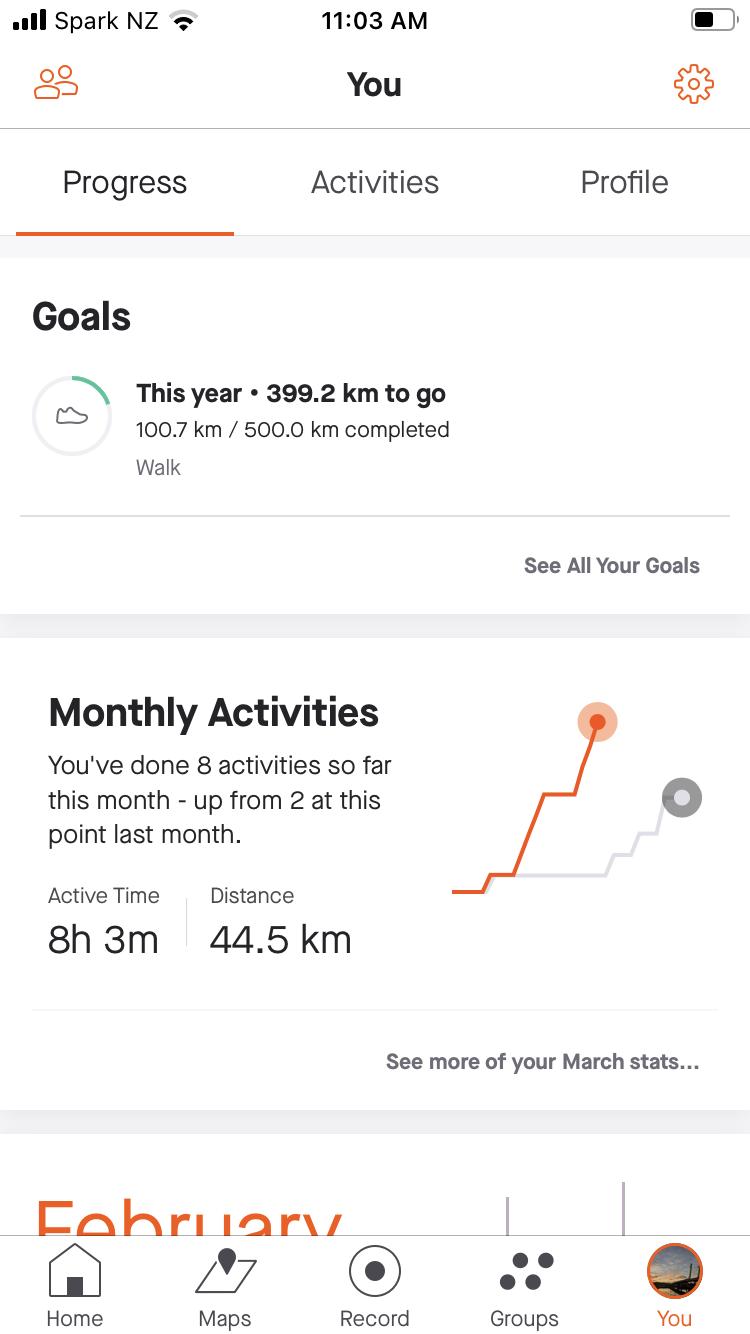Switch to the Profile tab
Viewport: 750px width, 1334px height.
[x=624, y=183]
